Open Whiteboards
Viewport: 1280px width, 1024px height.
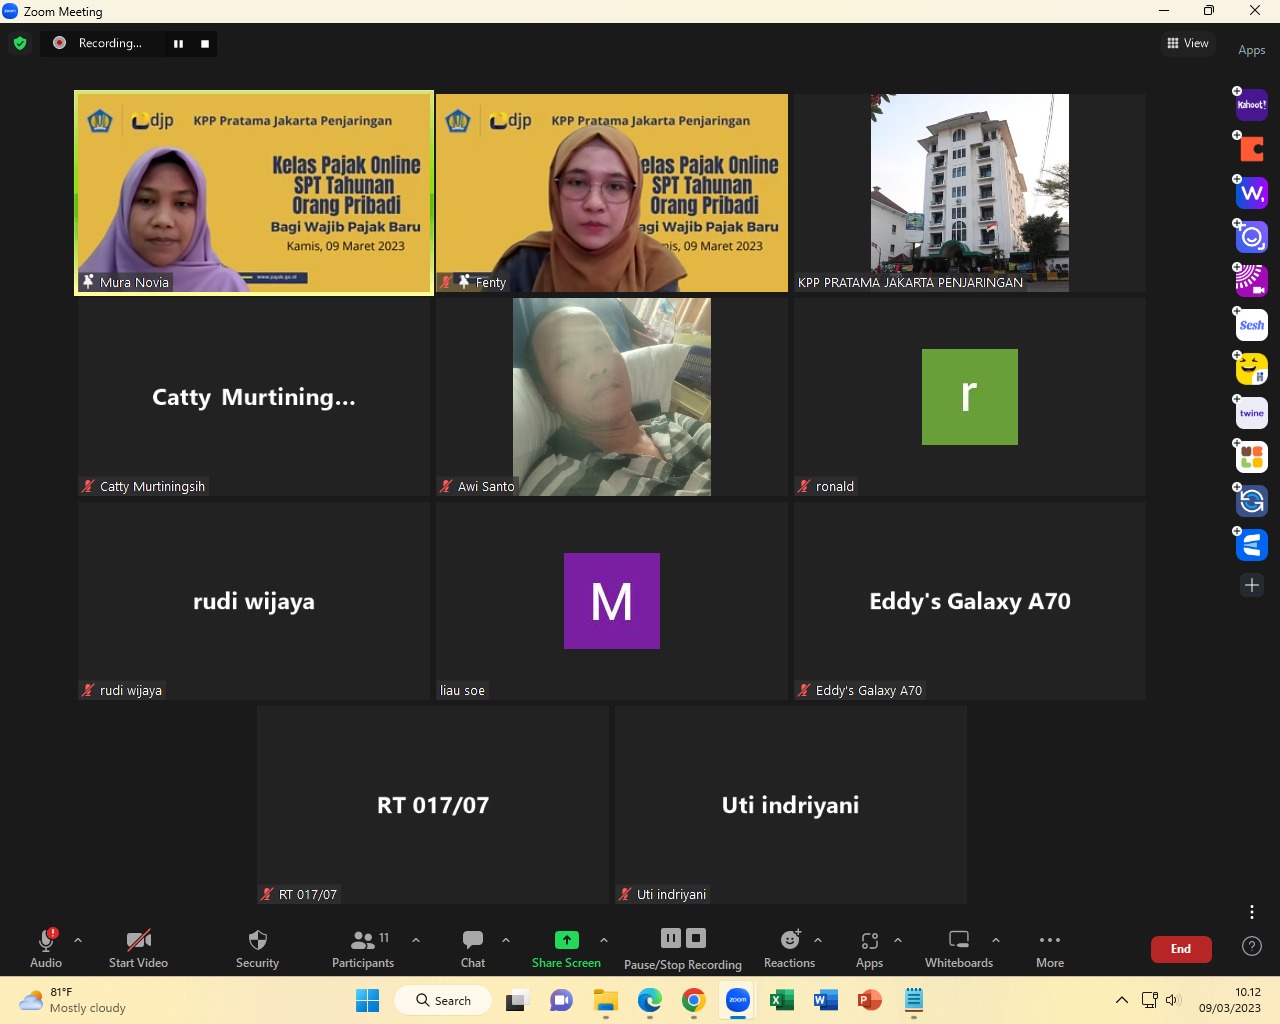pos(958,948)
